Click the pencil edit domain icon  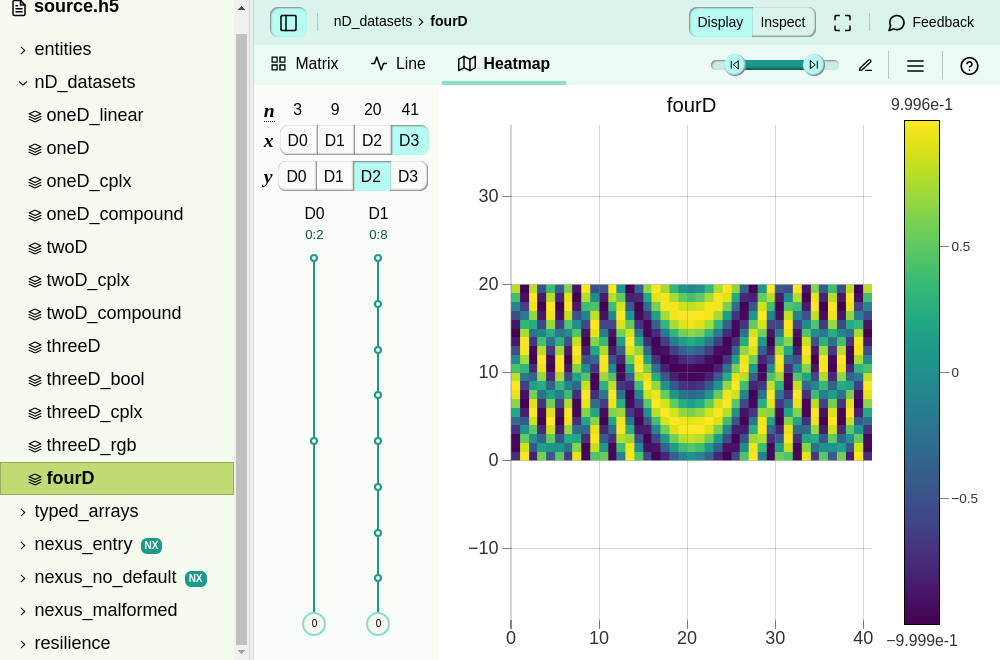tap(865, 66)
